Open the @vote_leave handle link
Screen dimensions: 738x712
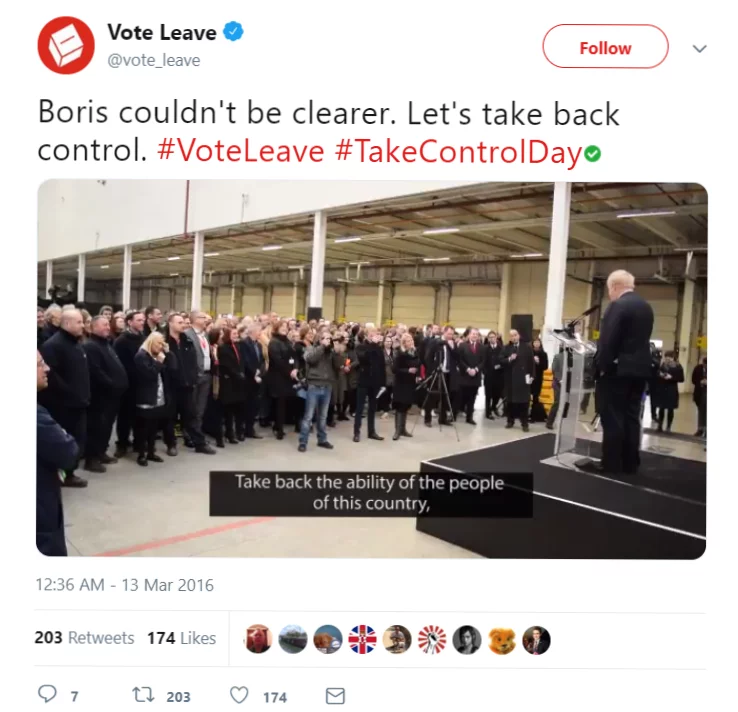pyautogui.click(x=154, y=60)
